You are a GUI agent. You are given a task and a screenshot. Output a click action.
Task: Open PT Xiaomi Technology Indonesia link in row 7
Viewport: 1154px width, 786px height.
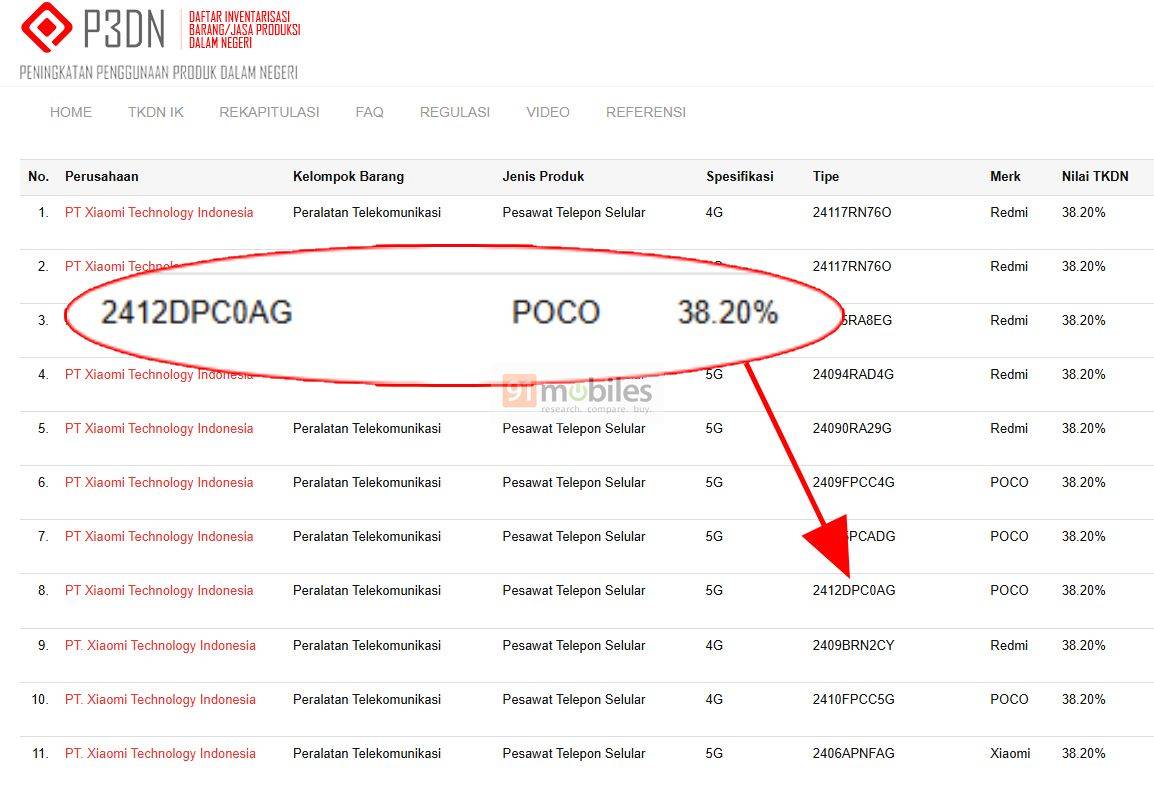click(x=159, y=537)
